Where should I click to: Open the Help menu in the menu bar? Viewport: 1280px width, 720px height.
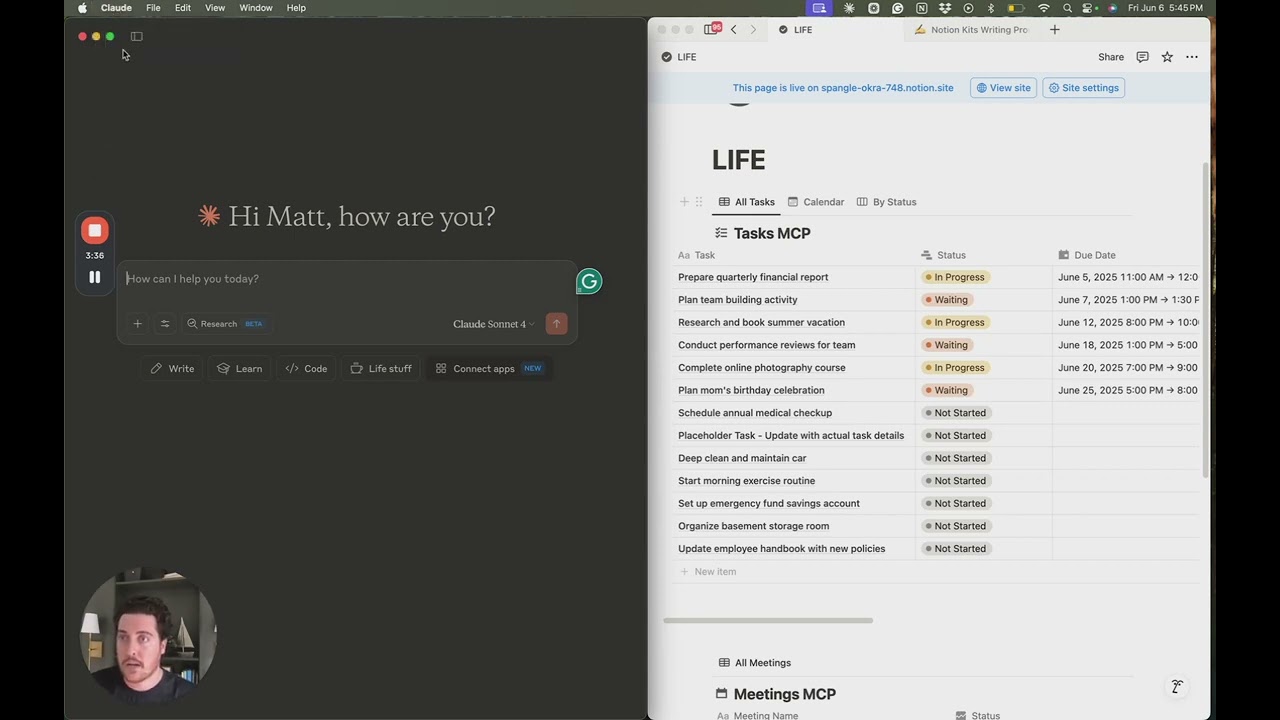tap(296, 8)
